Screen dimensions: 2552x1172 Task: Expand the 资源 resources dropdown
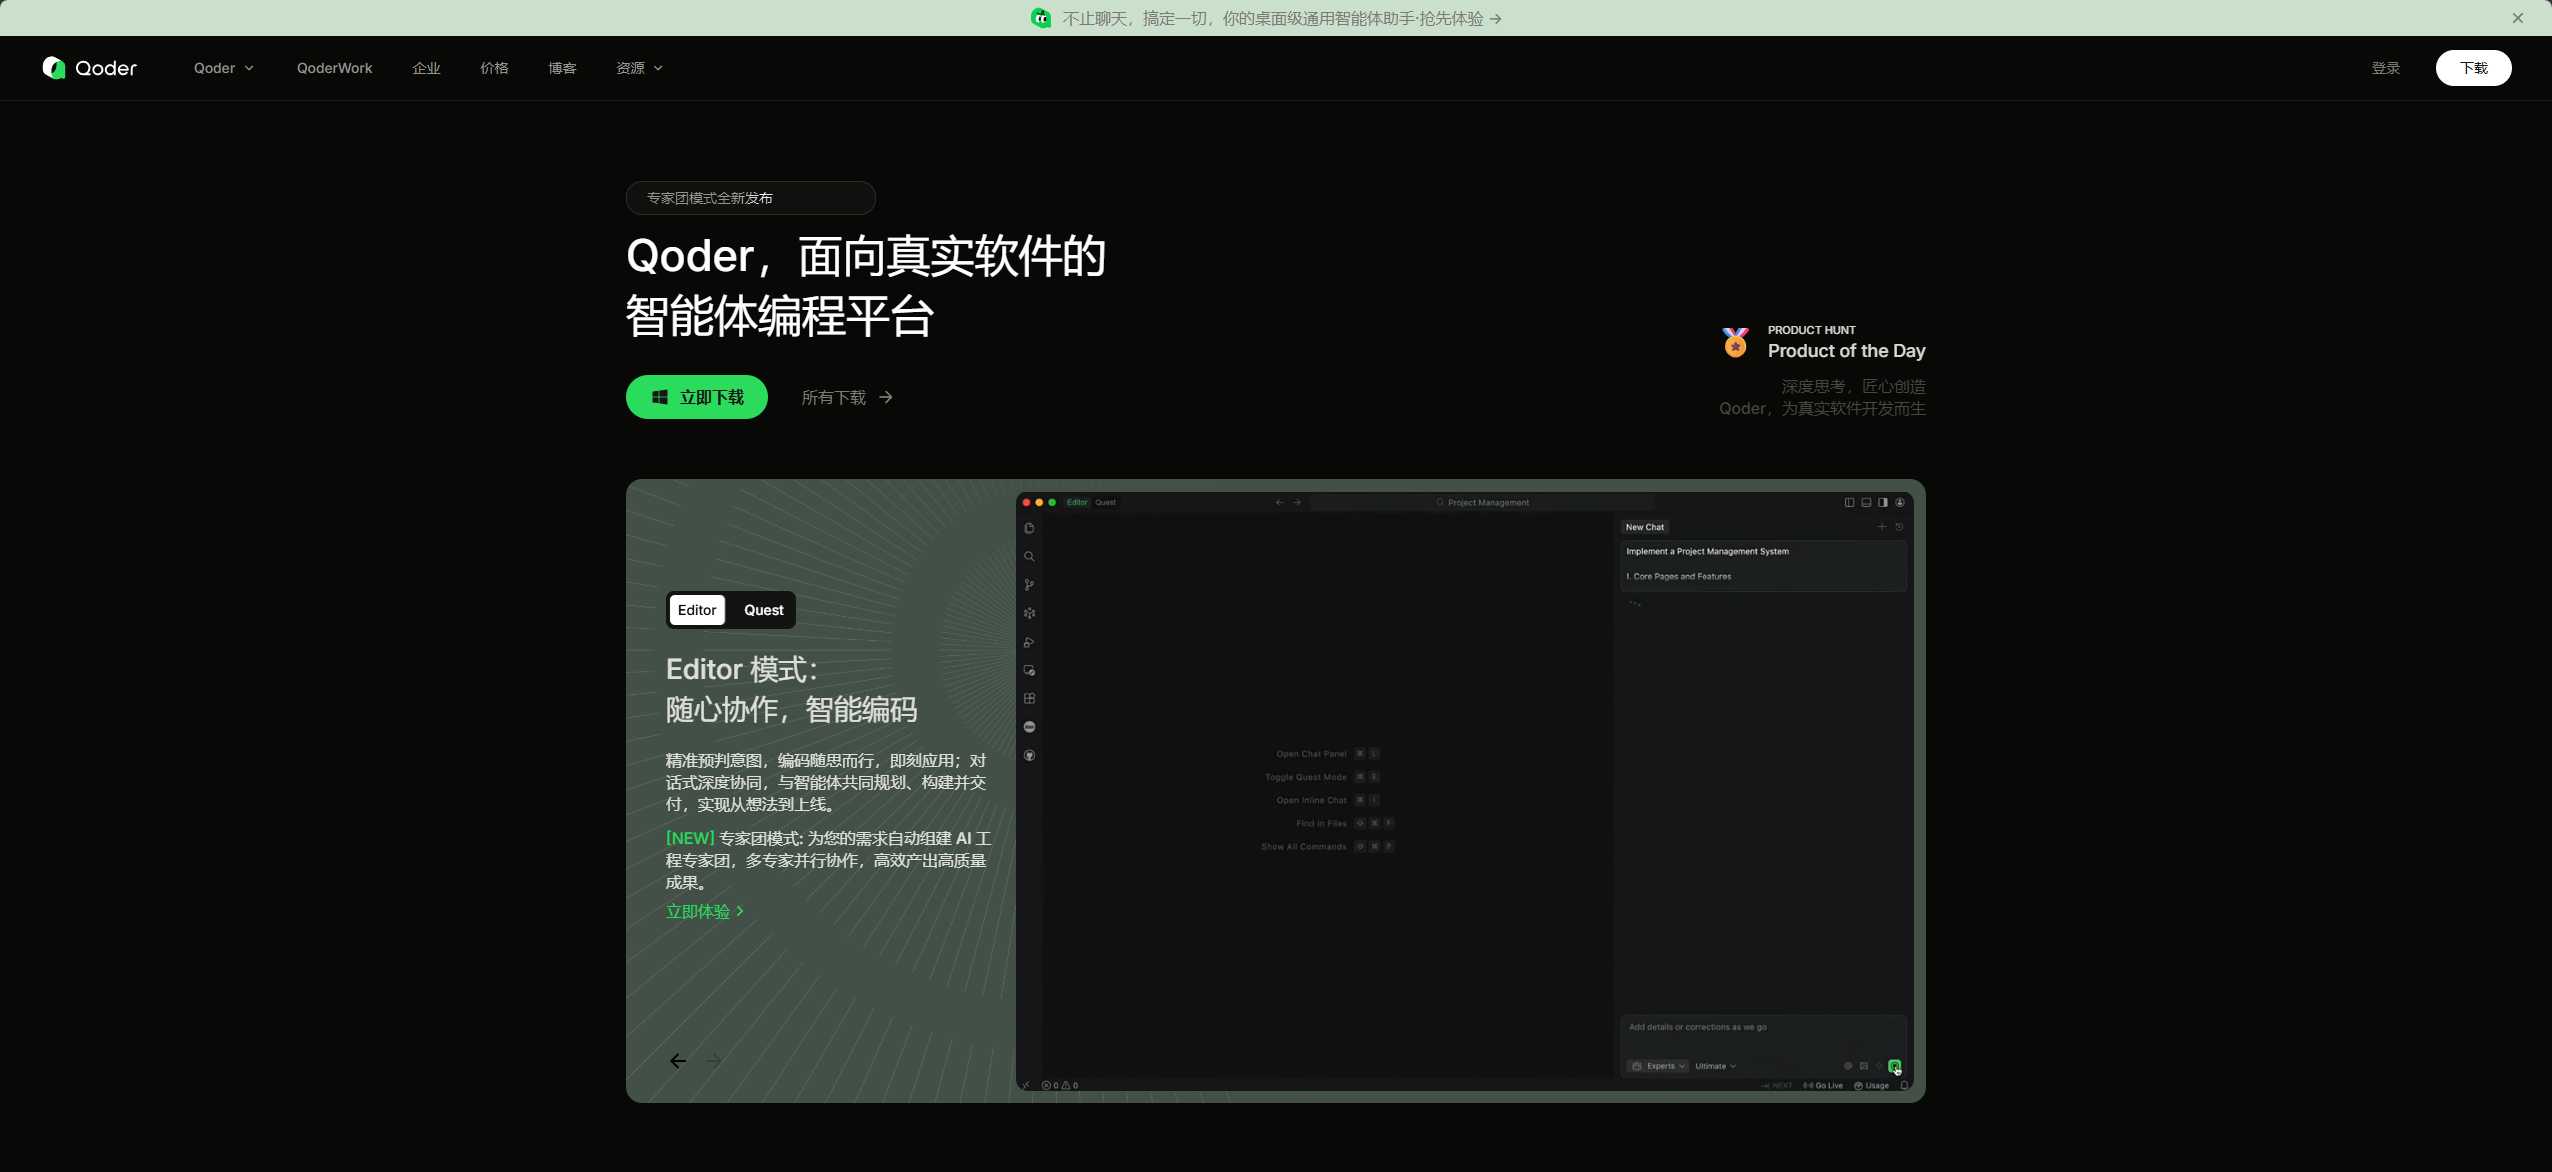640,68
